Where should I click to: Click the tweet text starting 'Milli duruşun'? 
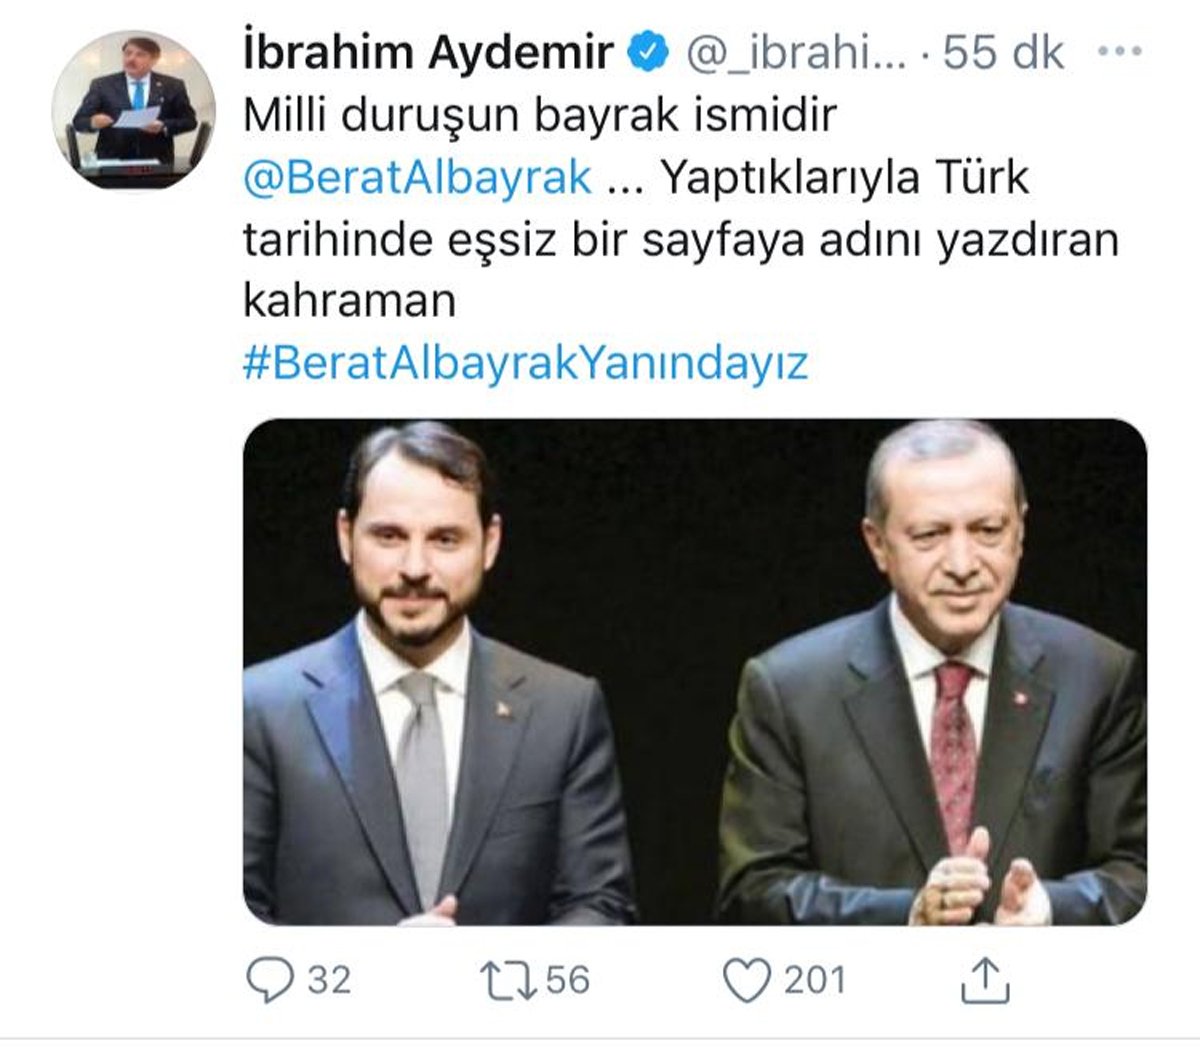pos(680,209)
